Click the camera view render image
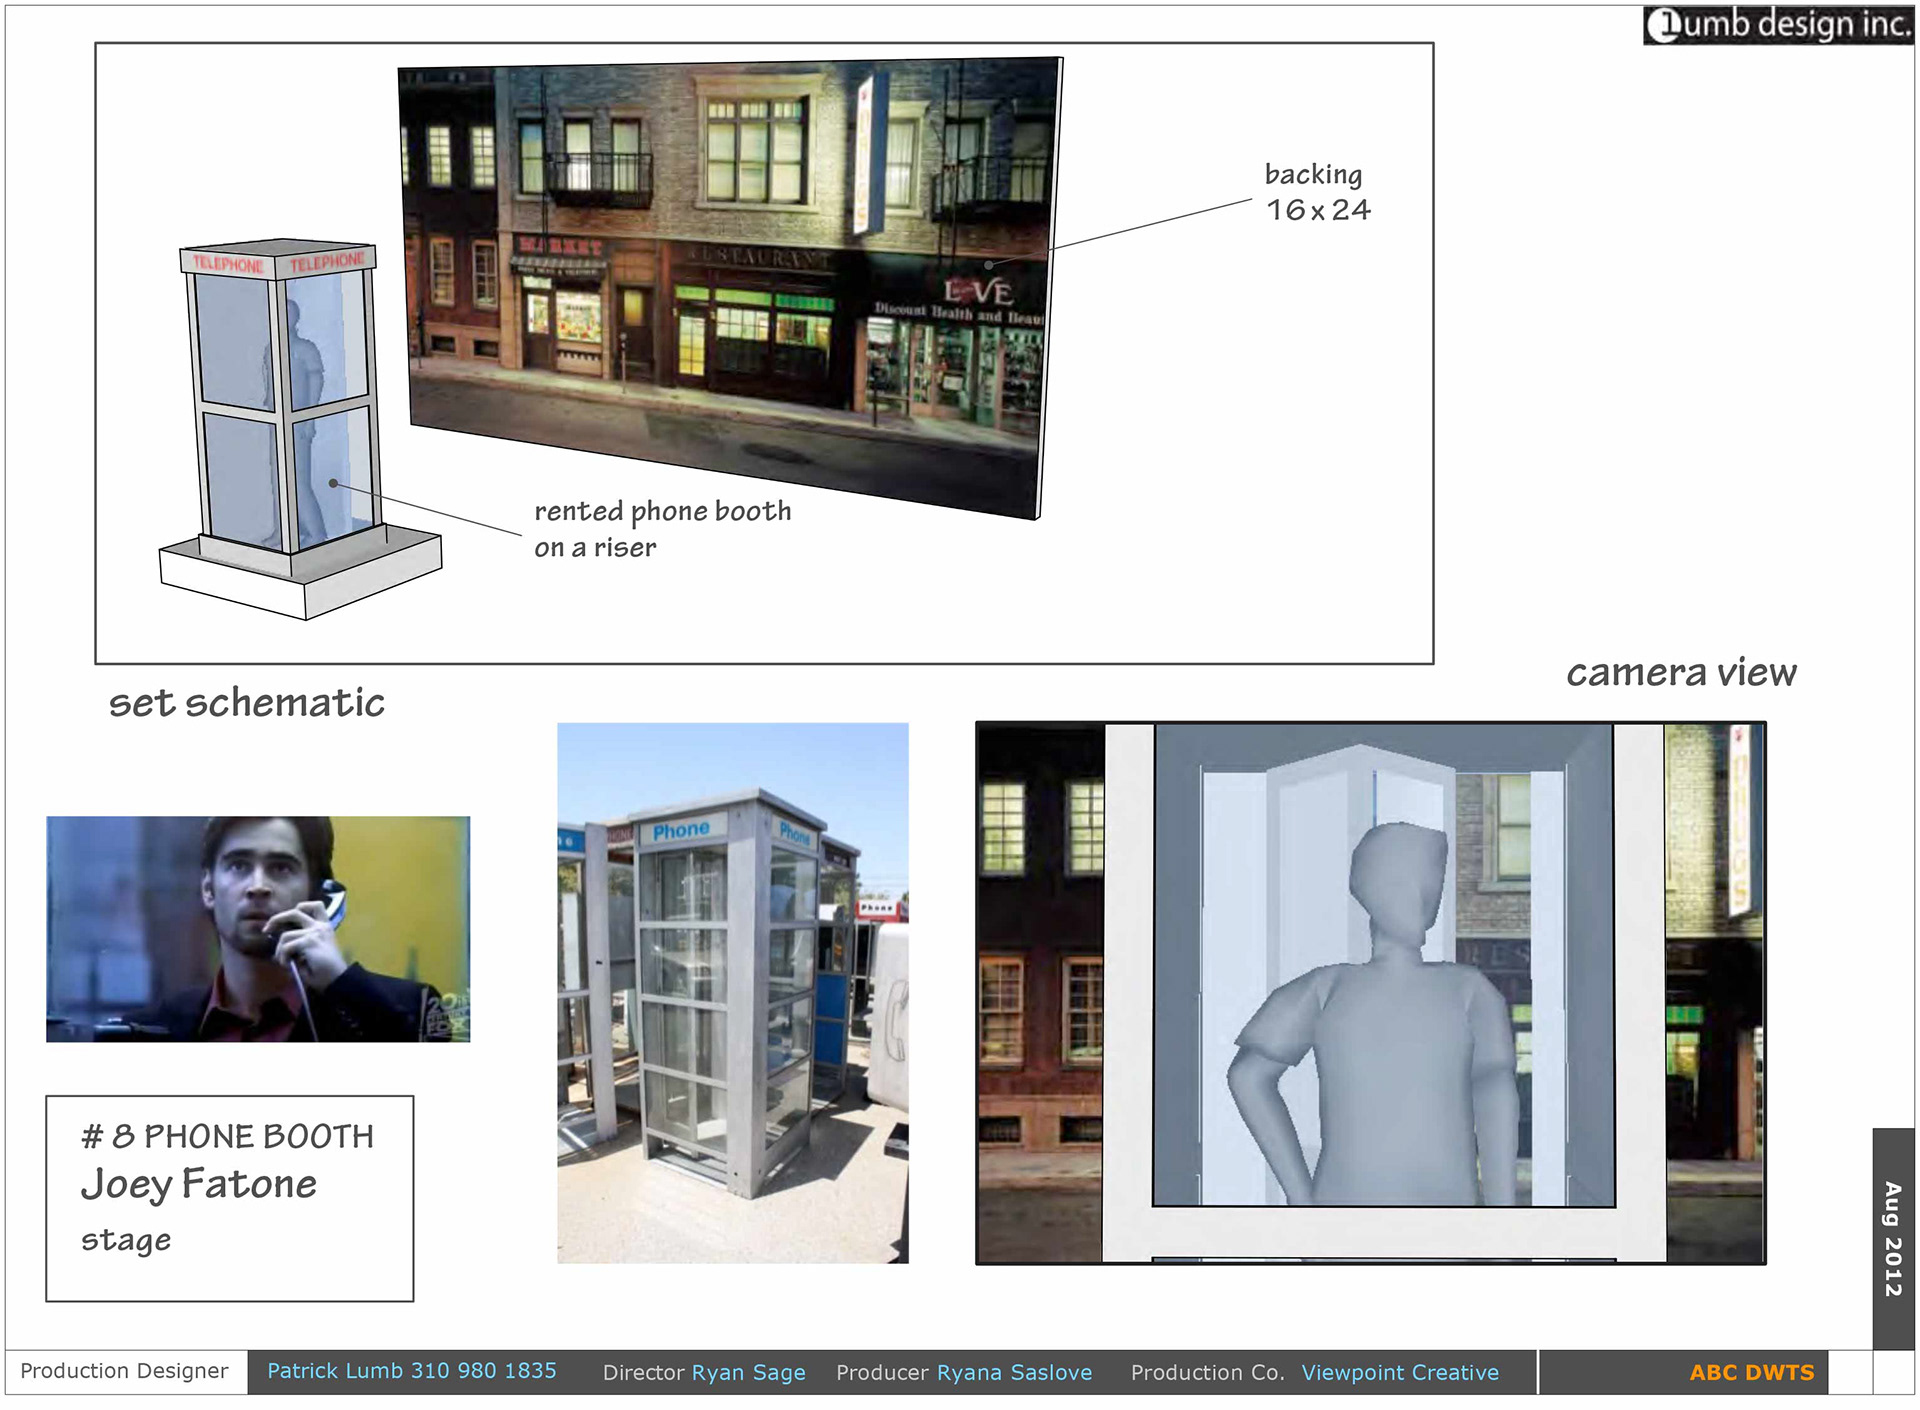1920x1410 pixels. (x=1370, y=992)
